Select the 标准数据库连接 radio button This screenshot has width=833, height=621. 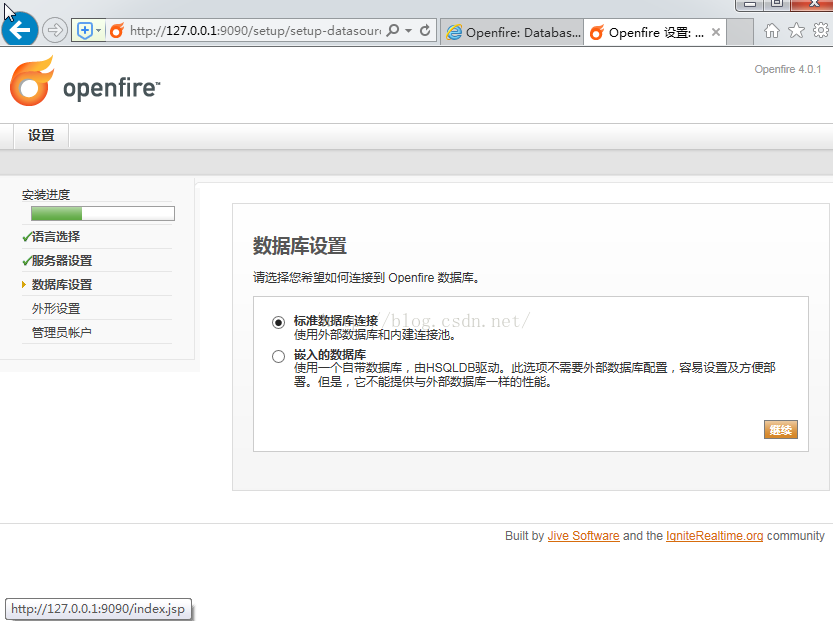pyautogui.click(x=278, y=322)
